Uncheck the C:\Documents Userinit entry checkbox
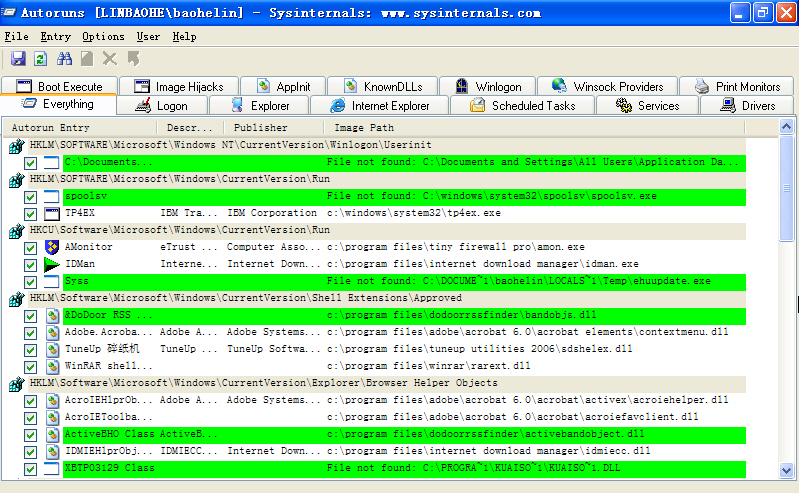 click(x=31, y=163)
